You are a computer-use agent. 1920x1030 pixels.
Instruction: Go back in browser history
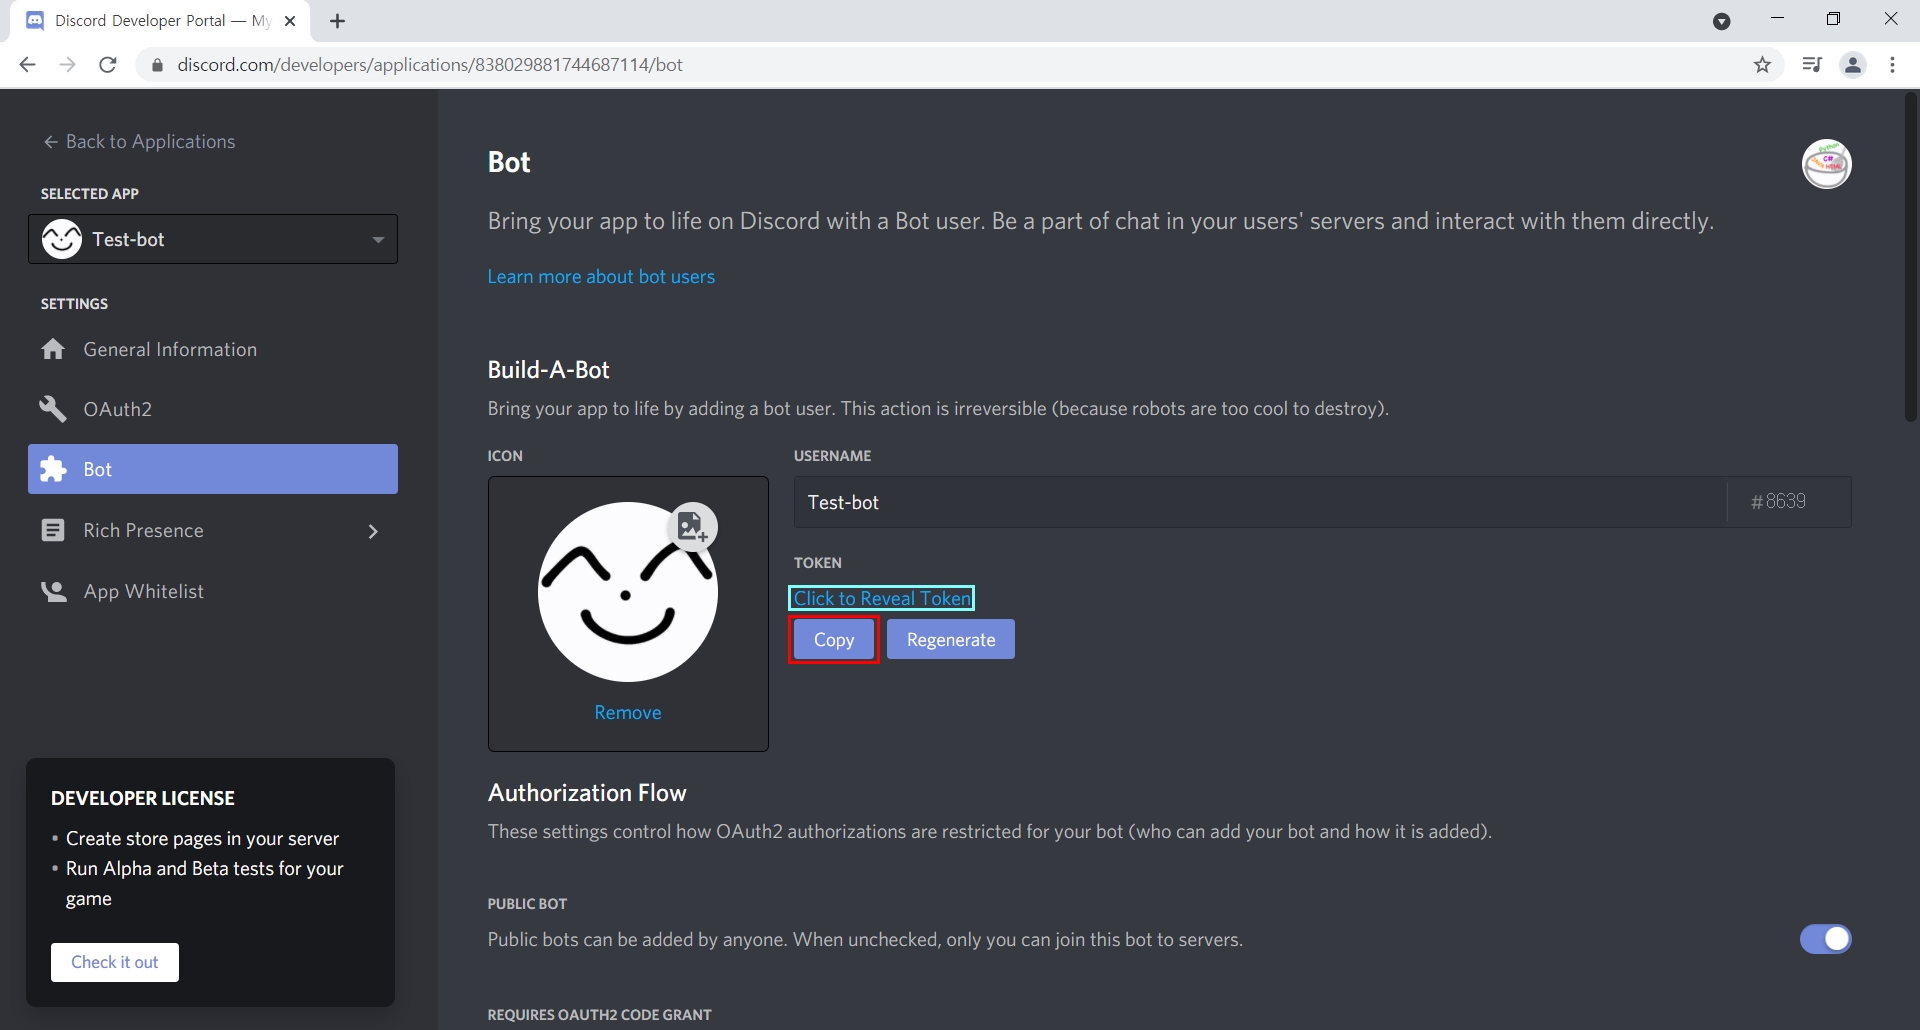(27, 65)
